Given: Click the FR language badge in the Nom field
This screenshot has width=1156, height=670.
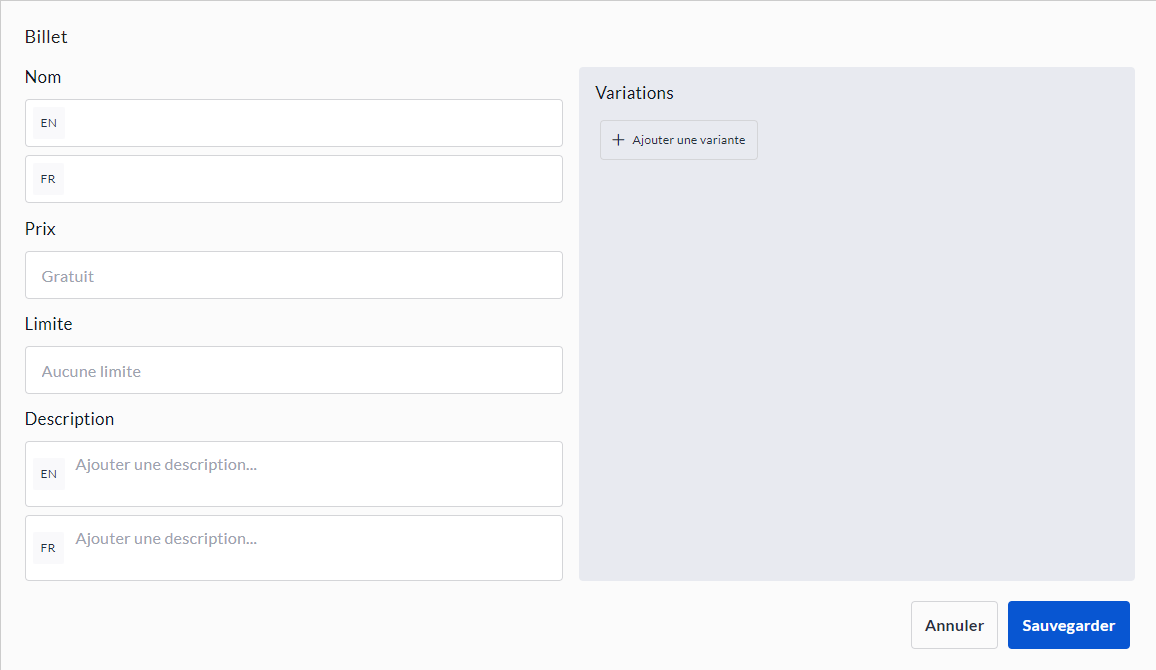Looking at the screenshot, I should tap(48, 179).
